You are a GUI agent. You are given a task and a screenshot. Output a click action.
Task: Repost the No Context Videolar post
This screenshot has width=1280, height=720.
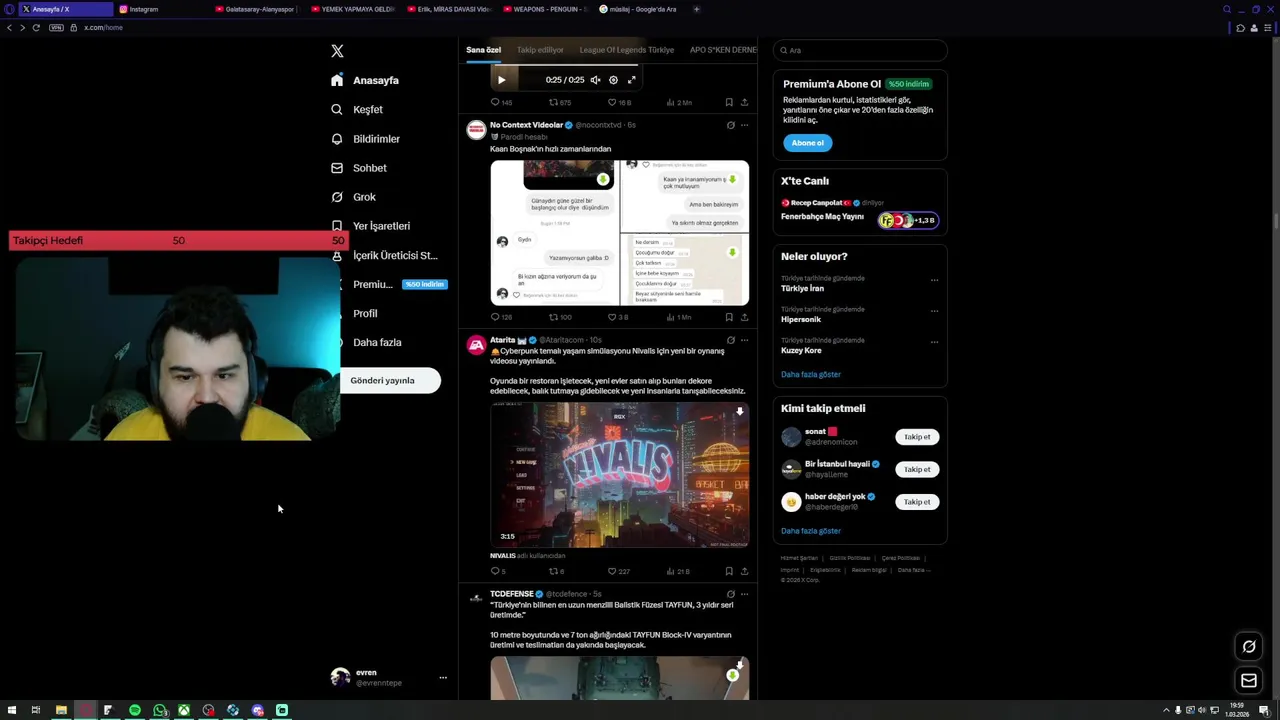560,317
